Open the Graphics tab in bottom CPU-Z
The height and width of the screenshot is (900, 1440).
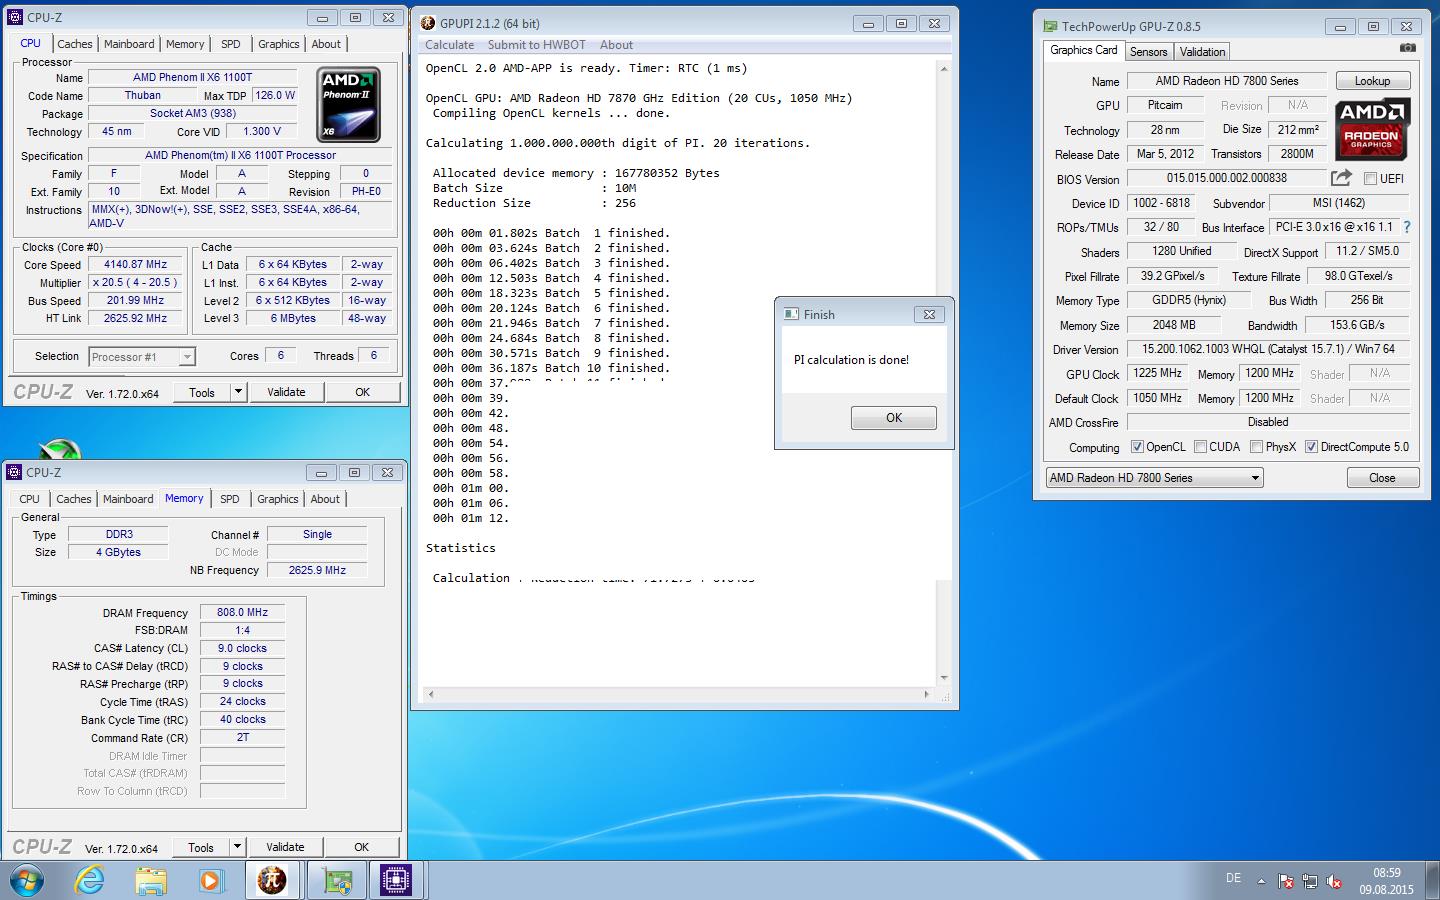pos(277,499)
